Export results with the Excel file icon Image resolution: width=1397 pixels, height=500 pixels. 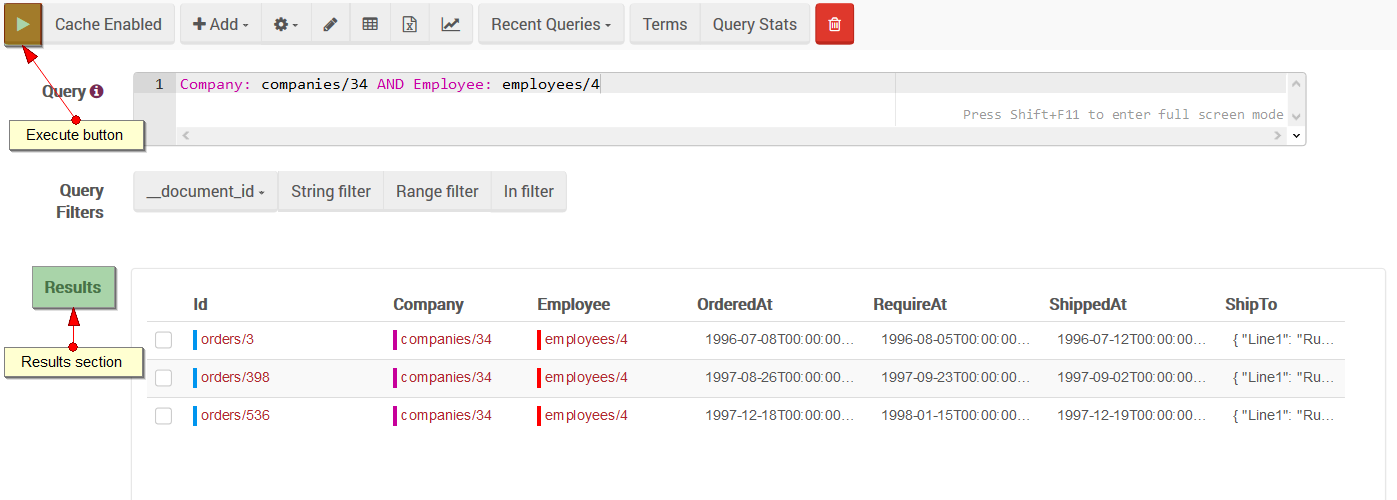coord(409,24)
